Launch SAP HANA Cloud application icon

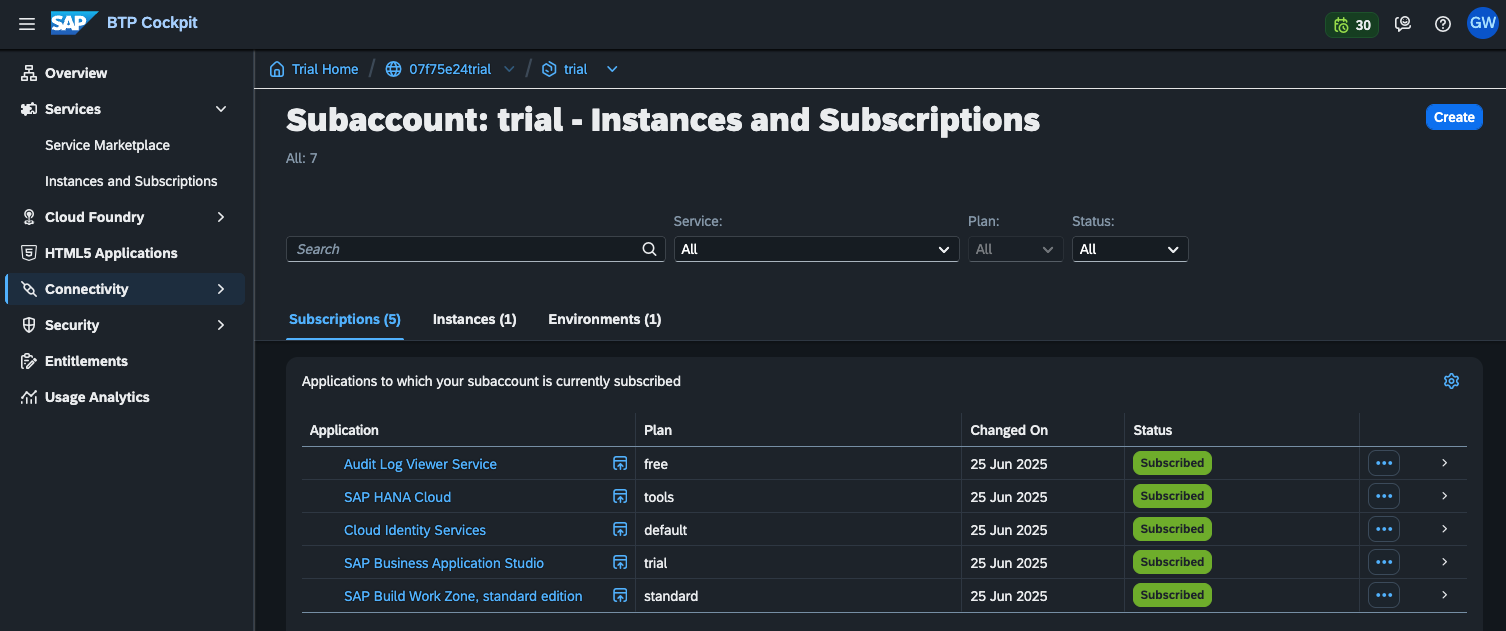pos(620,496)
